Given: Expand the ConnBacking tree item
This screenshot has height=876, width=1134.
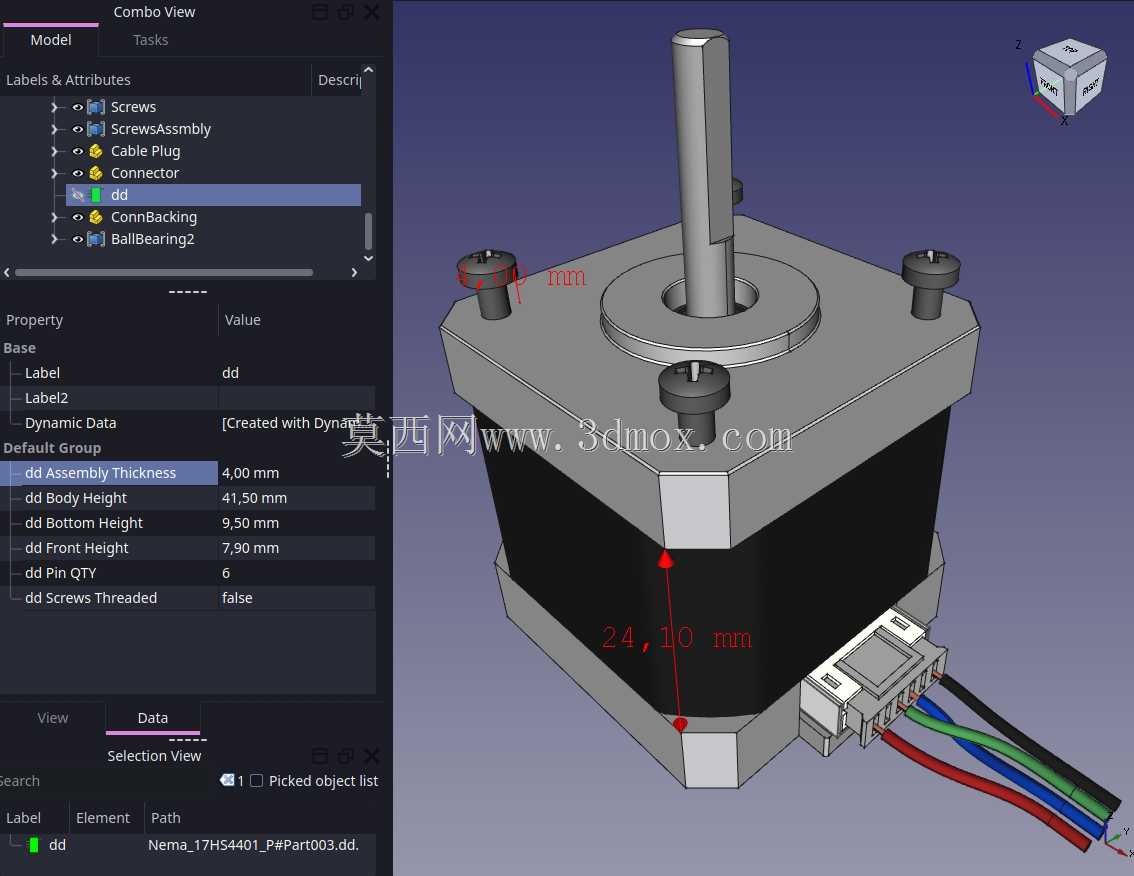Looking at the screenshot, I should (x=54, y=217).
